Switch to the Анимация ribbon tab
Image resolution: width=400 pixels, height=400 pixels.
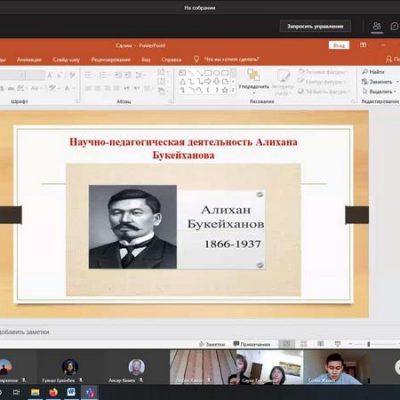29,60
